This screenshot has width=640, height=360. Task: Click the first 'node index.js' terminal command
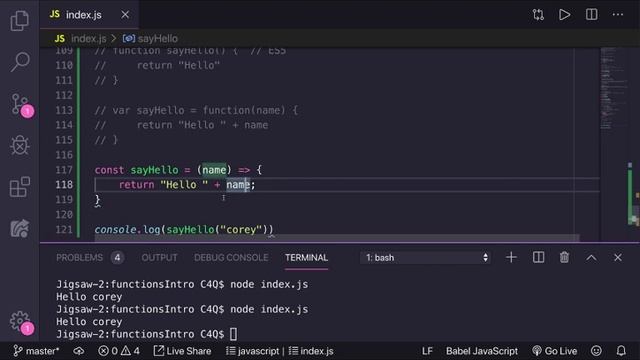(269, 284)
